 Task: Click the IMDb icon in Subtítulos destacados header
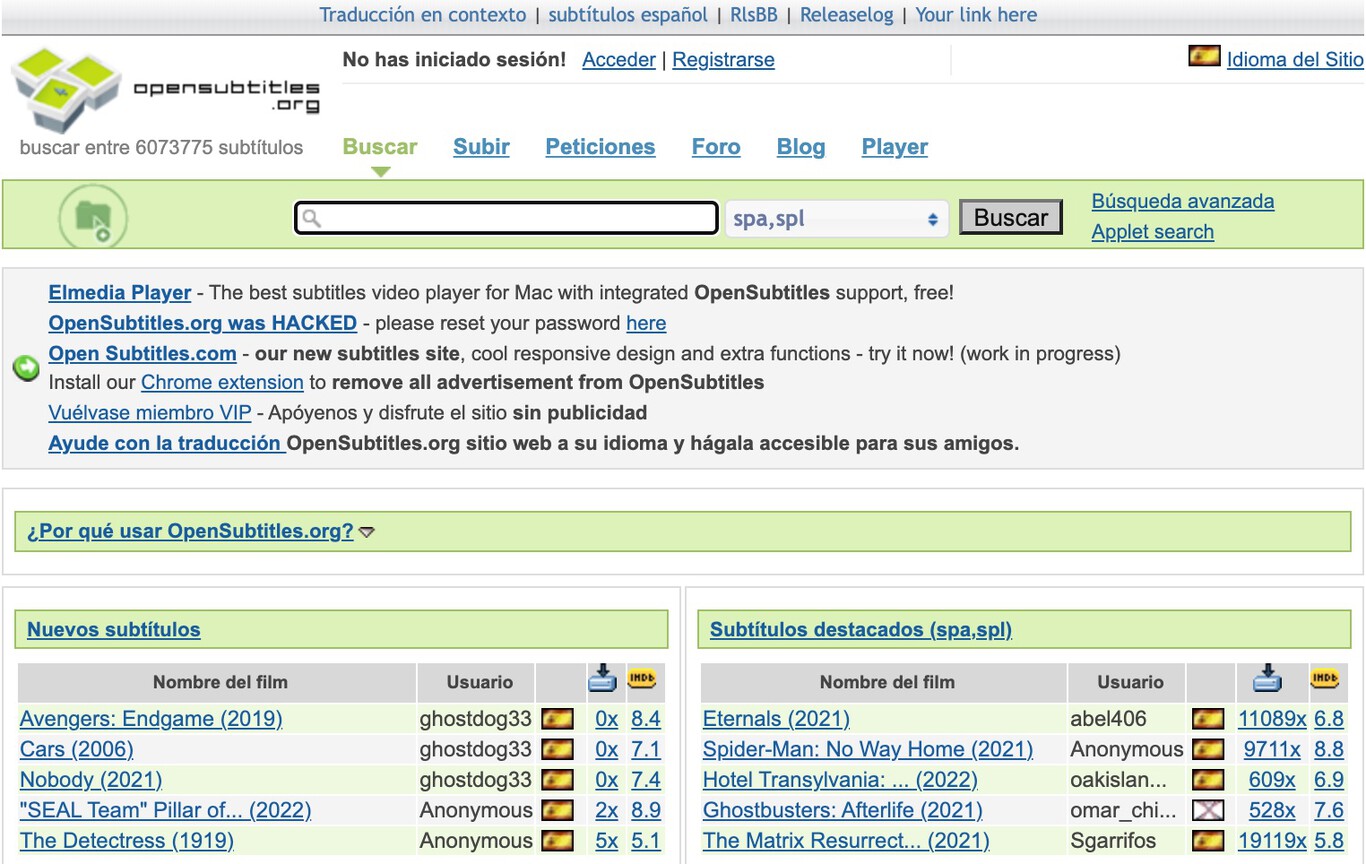(1325, 679)
